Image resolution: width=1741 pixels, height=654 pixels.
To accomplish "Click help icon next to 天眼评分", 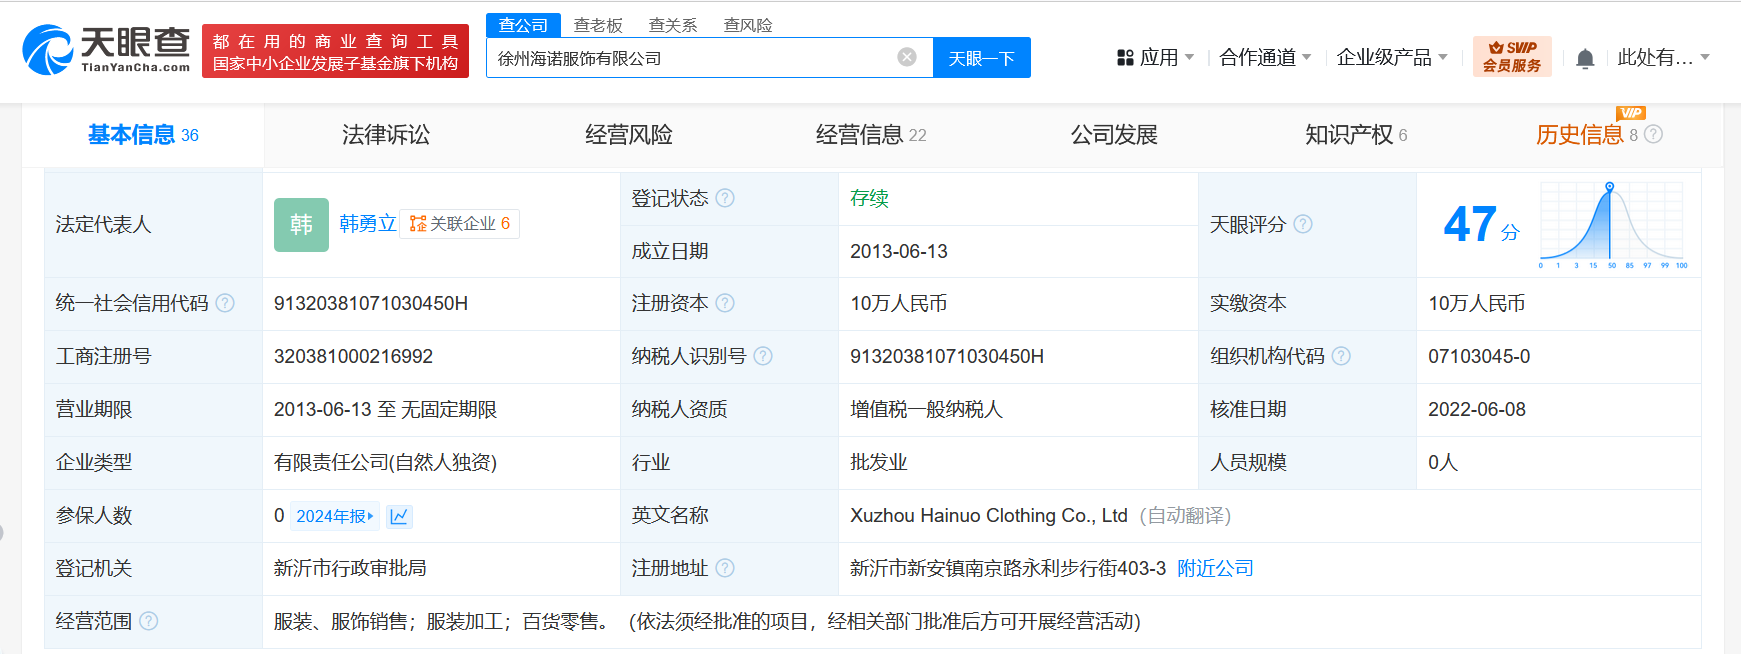I will 1303,224.
